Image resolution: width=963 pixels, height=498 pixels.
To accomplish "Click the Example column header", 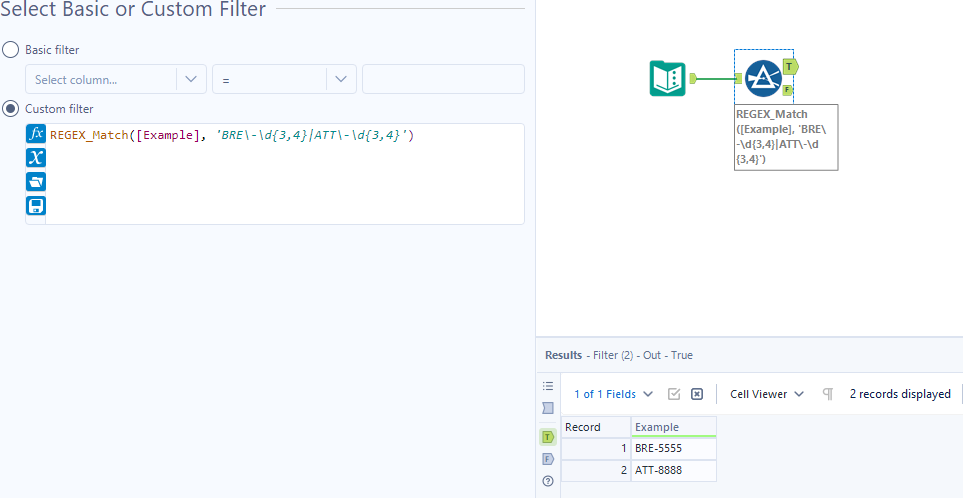I will click(x=674, y=427).
